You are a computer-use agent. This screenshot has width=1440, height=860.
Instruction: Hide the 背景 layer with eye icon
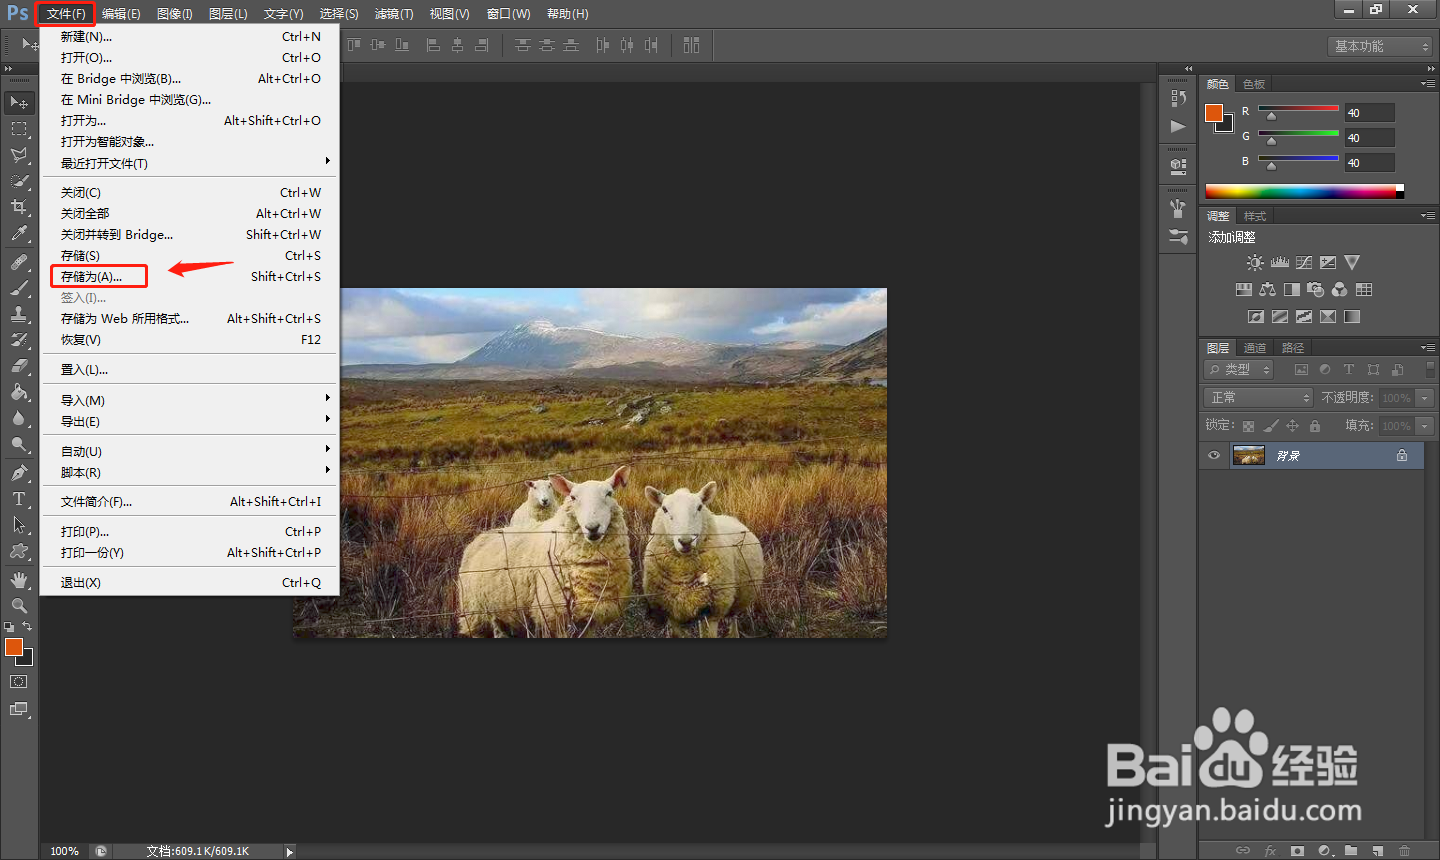1214,456
